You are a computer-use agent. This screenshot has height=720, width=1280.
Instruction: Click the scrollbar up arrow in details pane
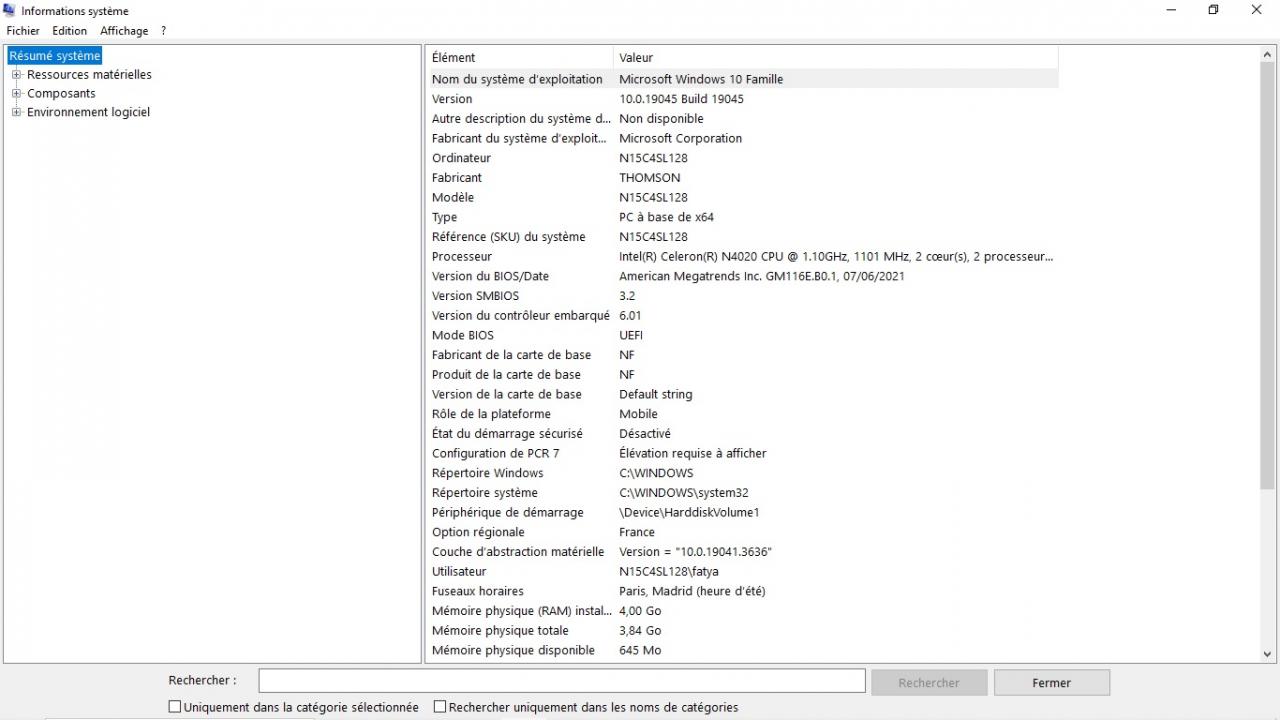point(1268,55)
